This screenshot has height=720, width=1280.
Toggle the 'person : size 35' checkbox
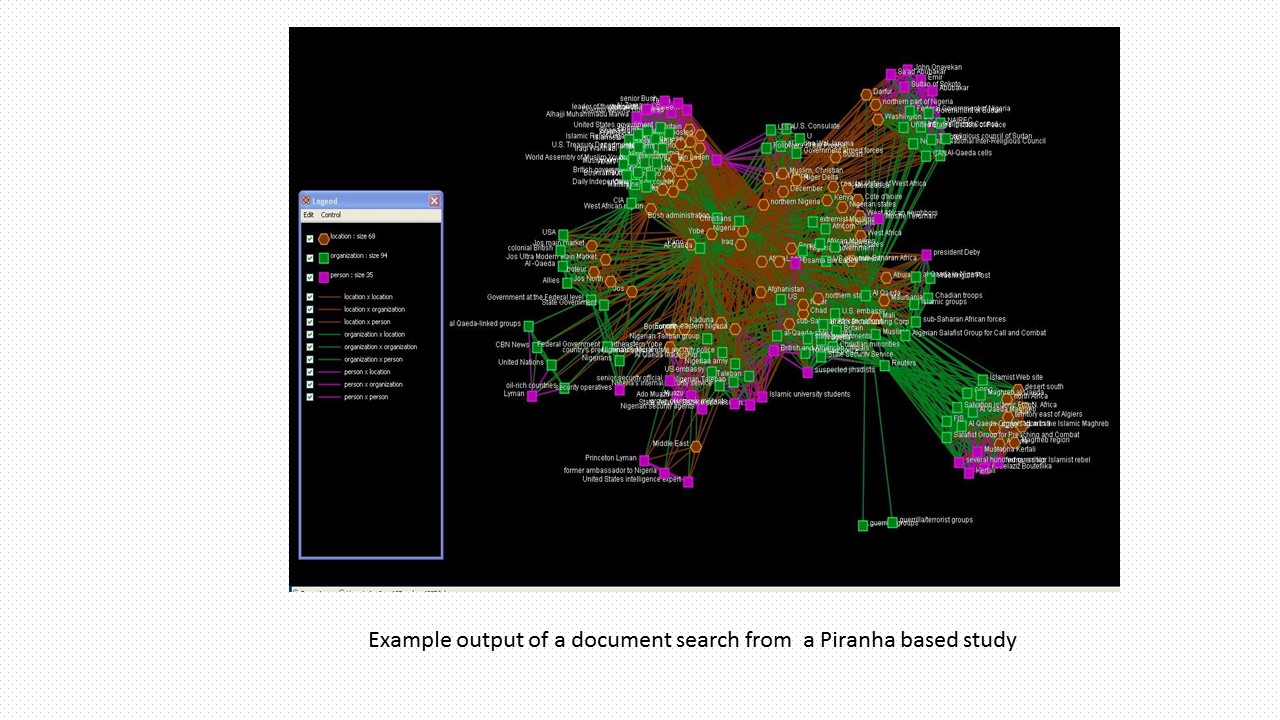(x=310, y=277)
